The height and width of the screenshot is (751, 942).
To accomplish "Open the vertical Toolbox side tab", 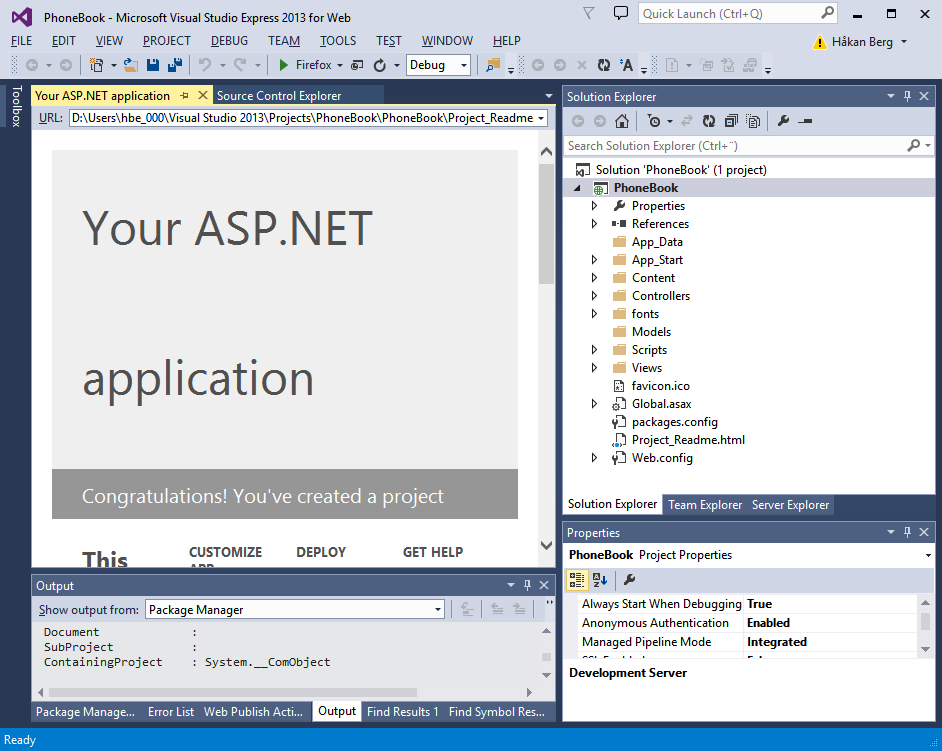I will pos(16,106).
